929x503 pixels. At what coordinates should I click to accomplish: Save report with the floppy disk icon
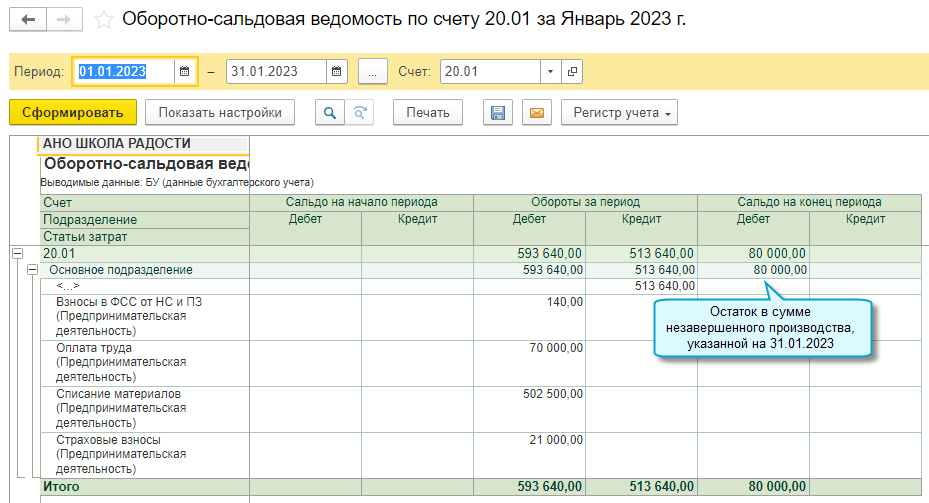pos(498,113)
